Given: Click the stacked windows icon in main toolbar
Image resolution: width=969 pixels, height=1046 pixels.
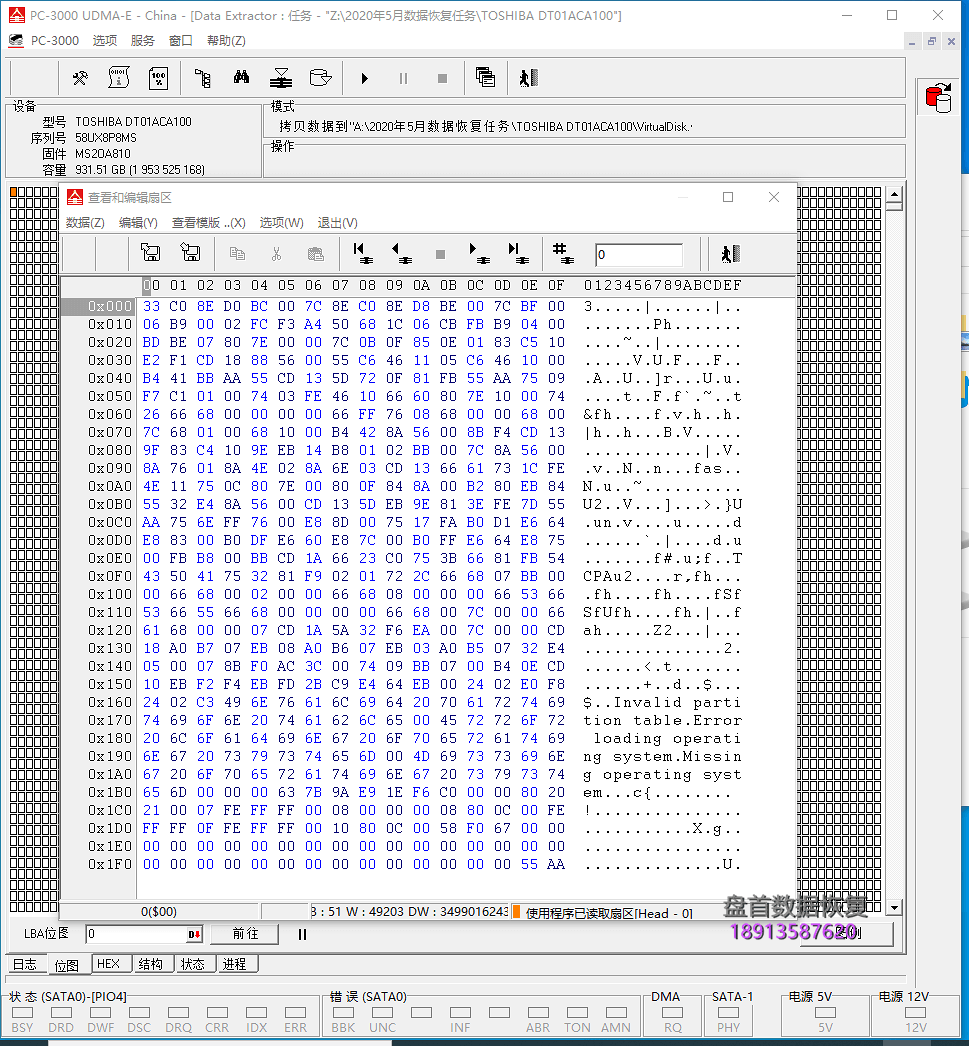Looking at the screenshot, I should point(485,78).
